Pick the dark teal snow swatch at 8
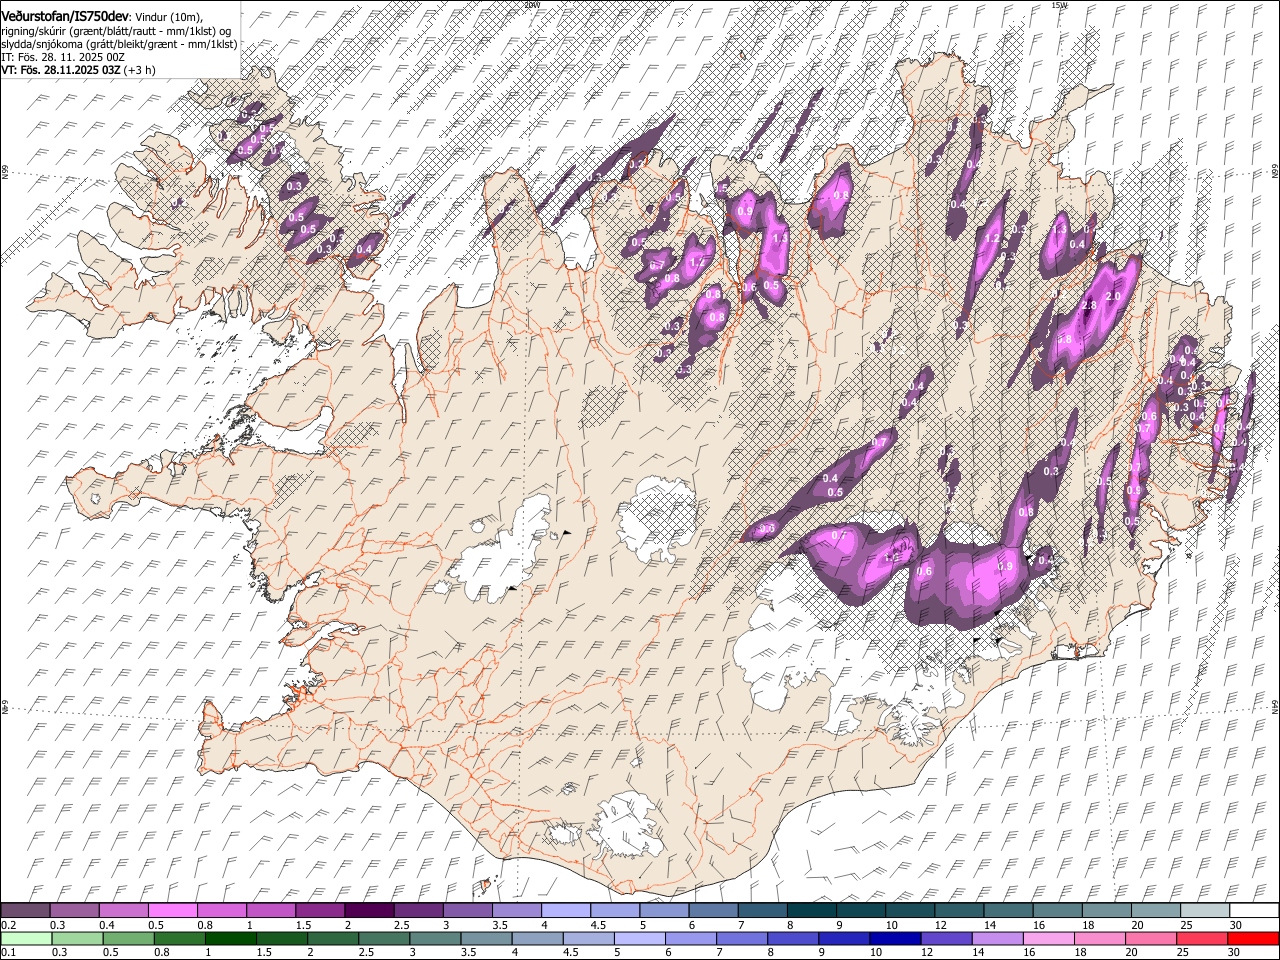1280x960 pixels. coord(811,910)
